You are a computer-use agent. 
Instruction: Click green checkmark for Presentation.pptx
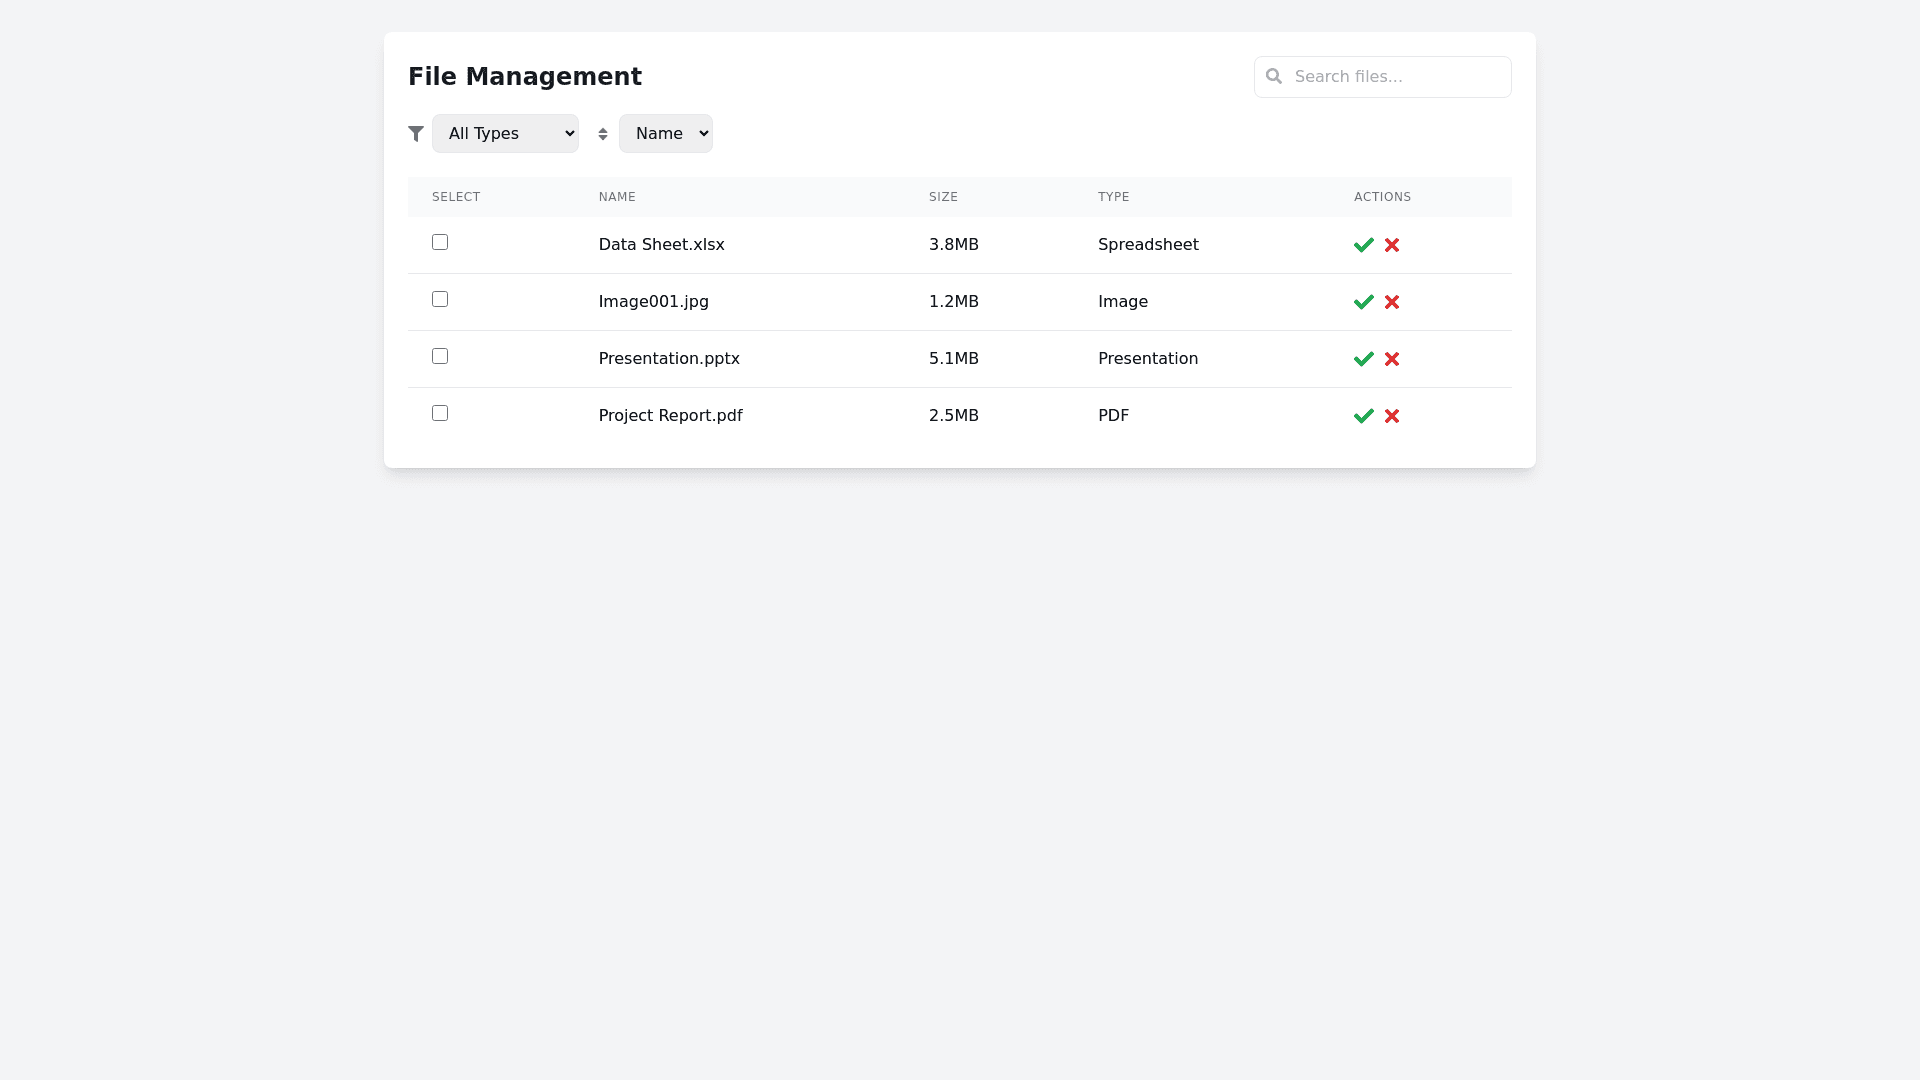(1363, 359)
